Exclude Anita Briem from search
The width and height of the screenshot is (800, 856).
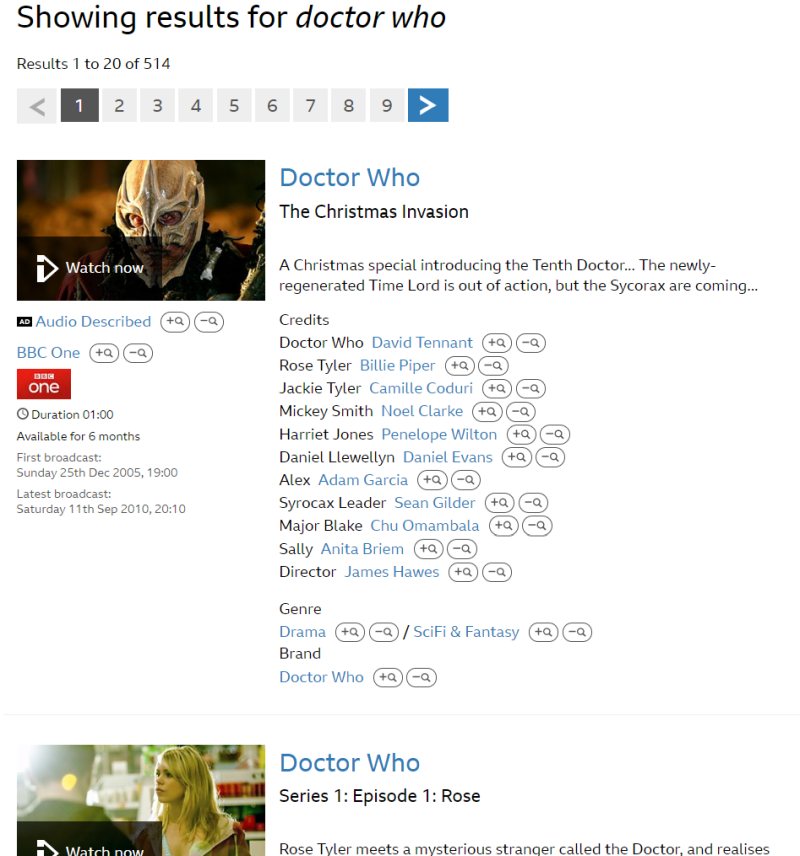(462, 549)
